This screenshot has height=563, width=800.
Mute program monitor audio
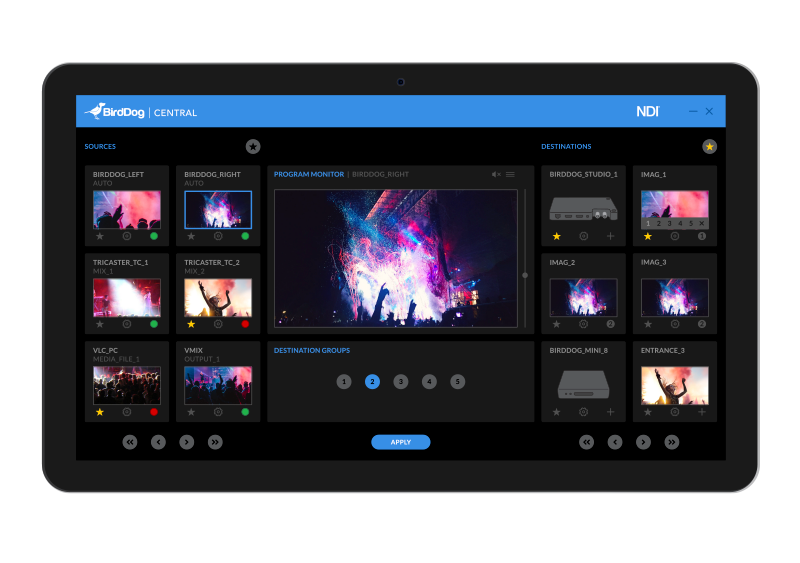[496, 175]
